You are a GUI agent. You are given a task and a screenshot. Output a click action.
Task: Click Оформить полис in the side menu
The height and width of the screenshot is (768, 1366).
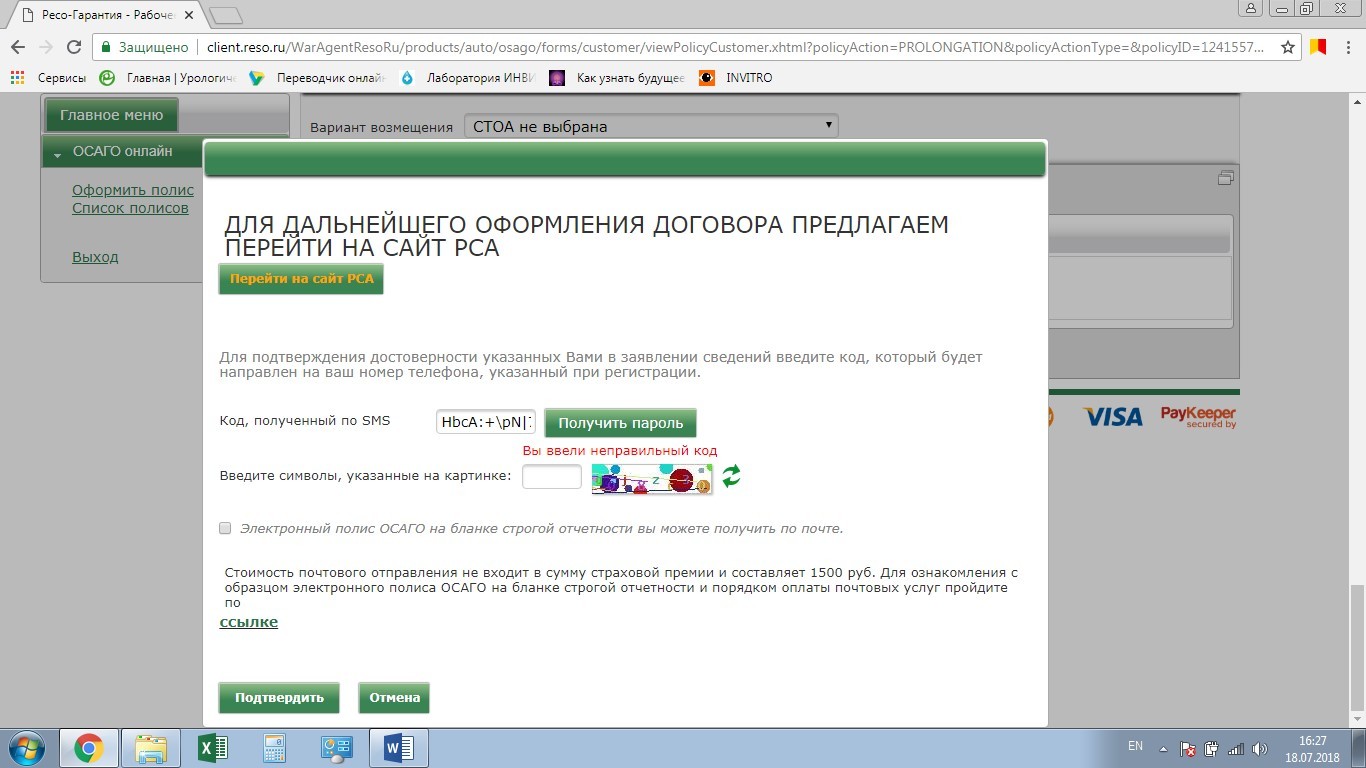pyautogui.click(x=133, y=190)
